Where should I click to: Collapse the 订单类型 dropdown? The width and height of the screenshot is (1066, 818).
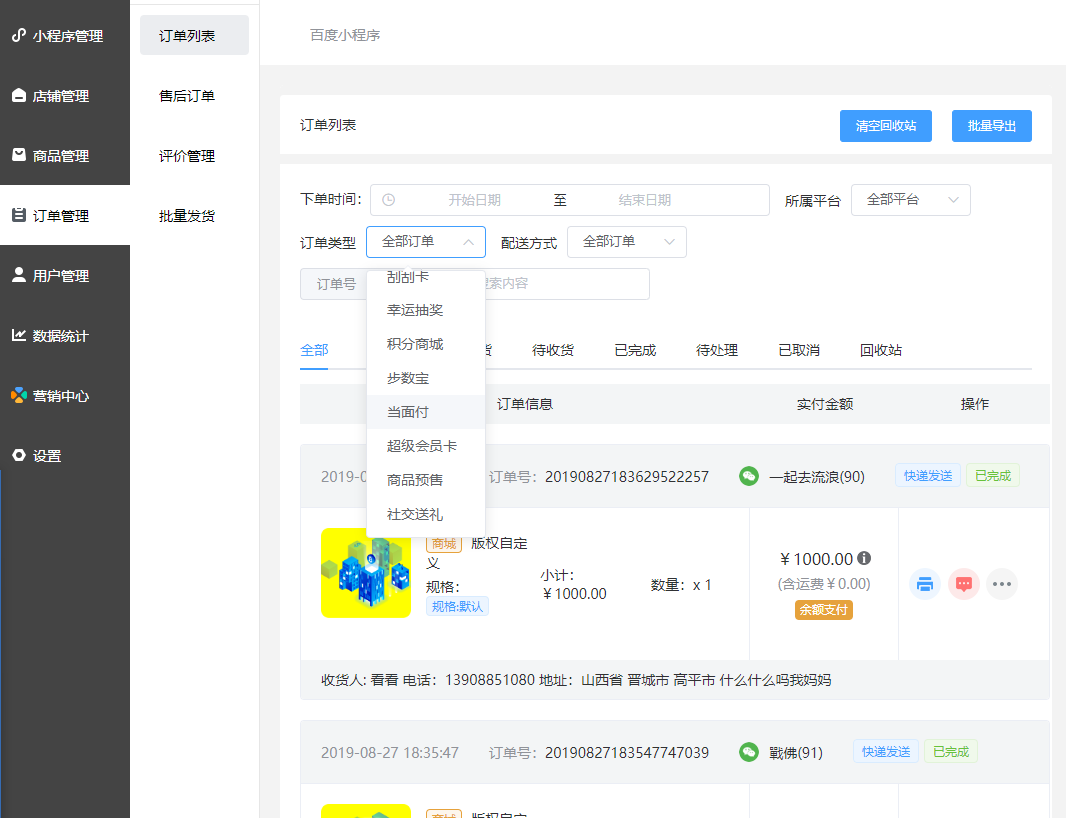pyautogui.click(x=426, y=242)
